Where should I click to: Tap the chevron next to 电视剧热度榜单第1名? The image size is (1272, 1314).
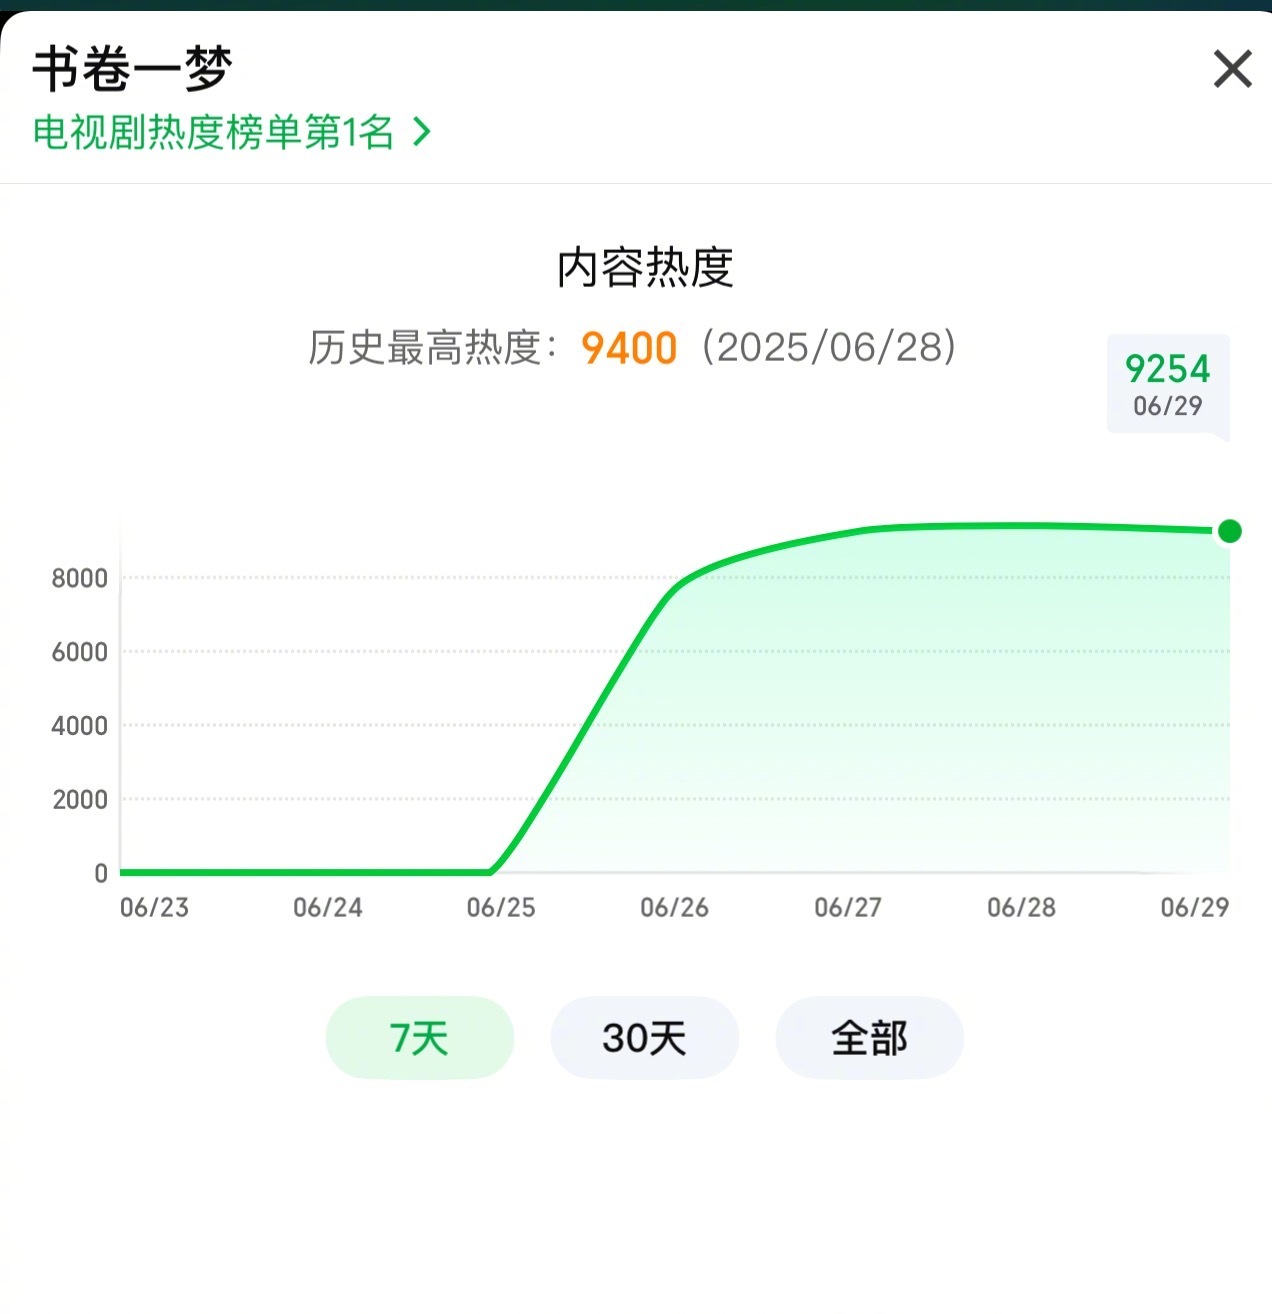tap(423, 132)
